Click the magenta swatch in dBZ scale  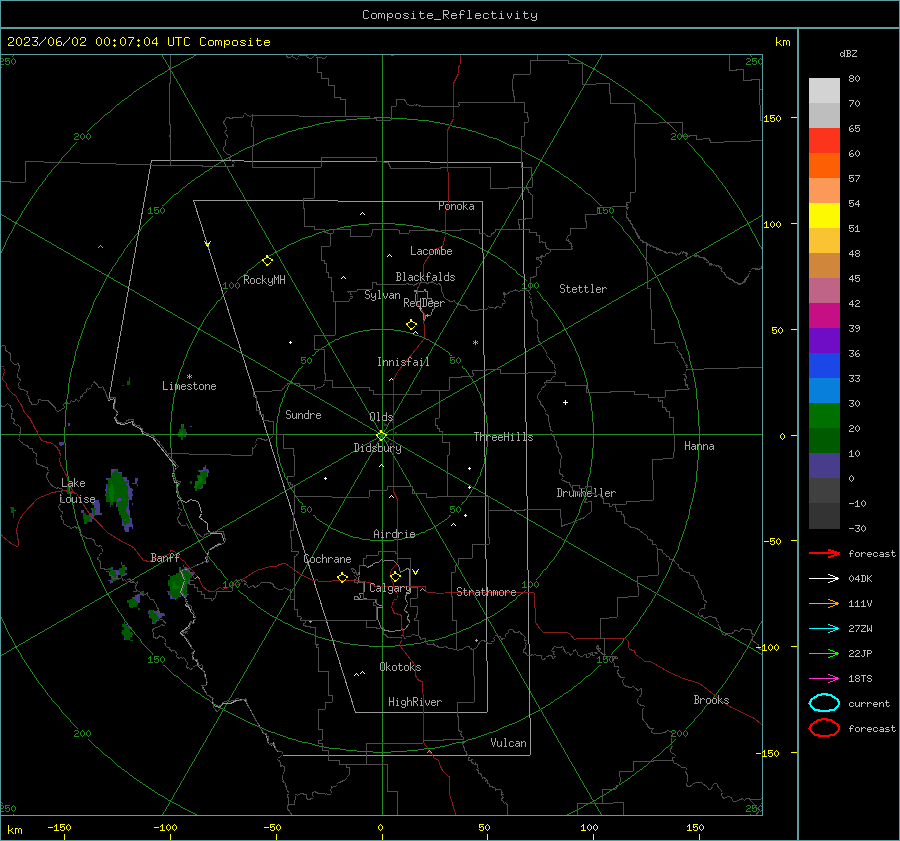(x=824, y=315)
